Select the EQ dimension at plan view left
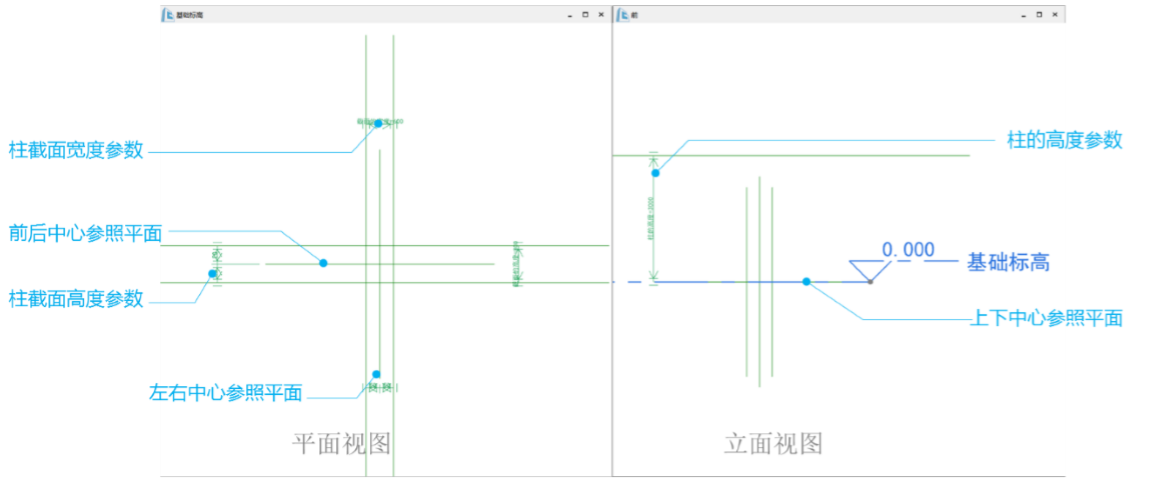1171x480 pixels. point(217,264)
